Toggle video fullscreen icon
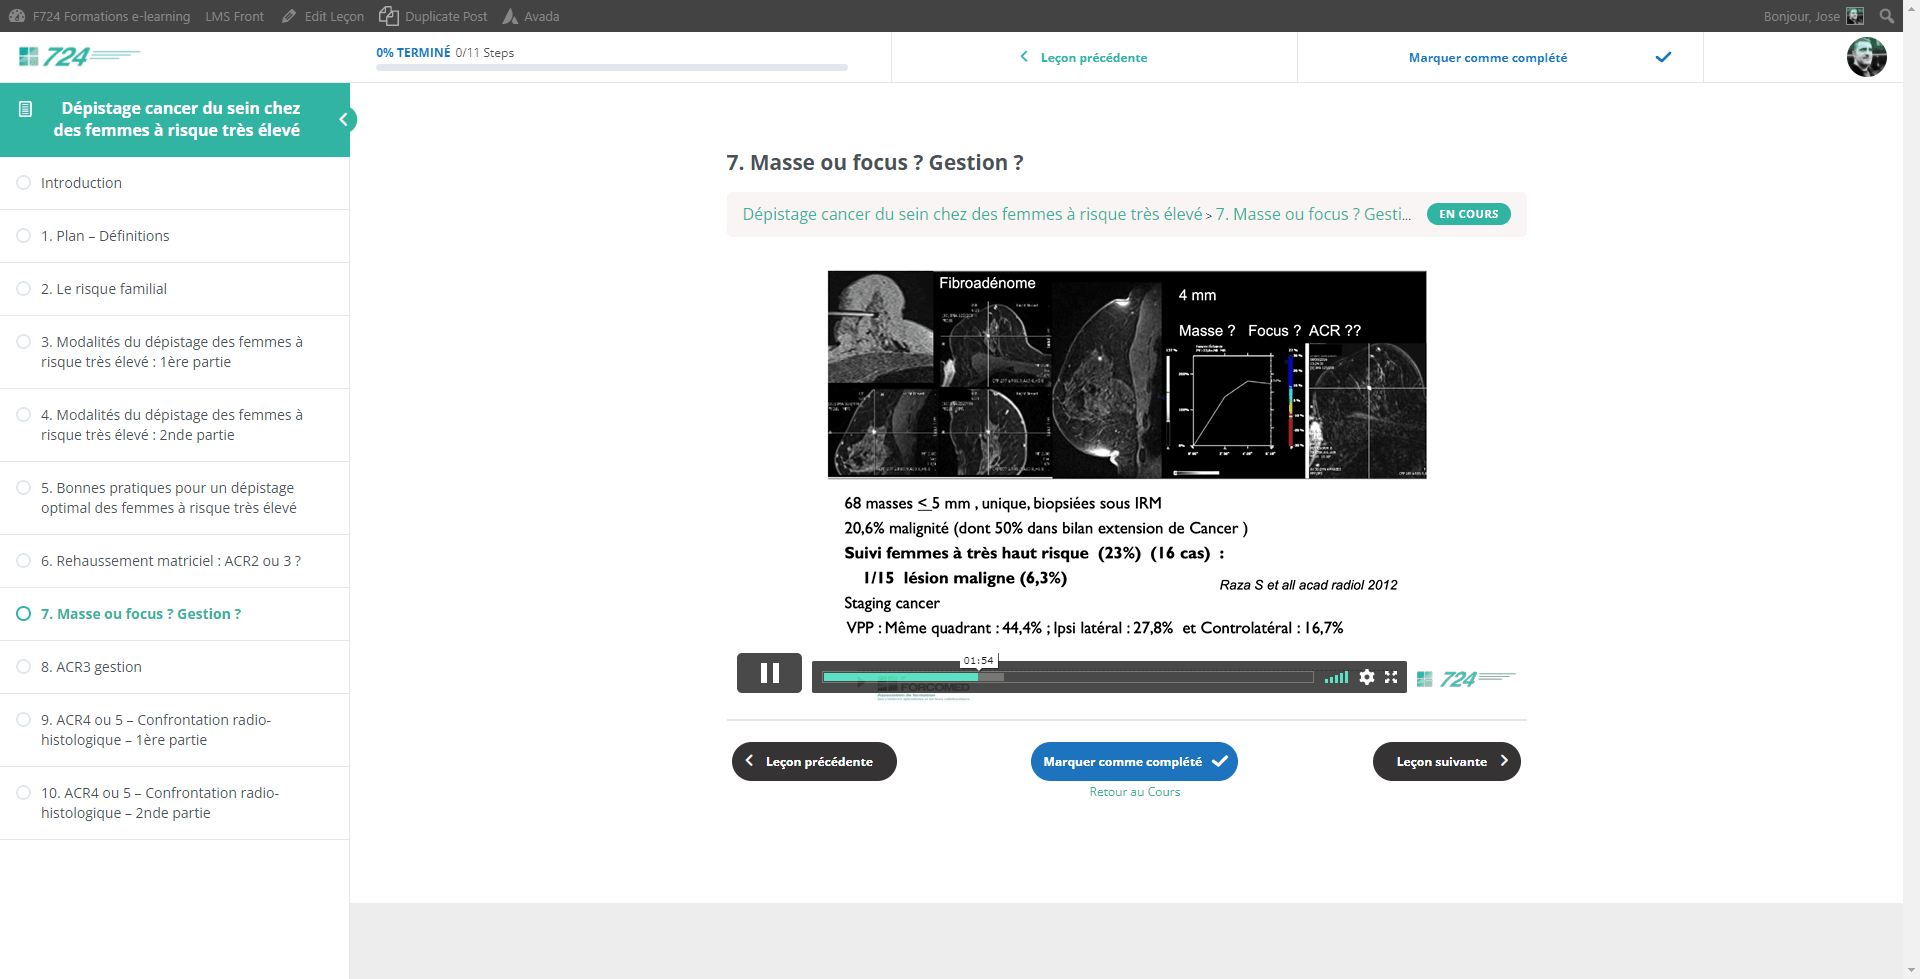The image size is (1920, 979). [x=1391, y=677]
